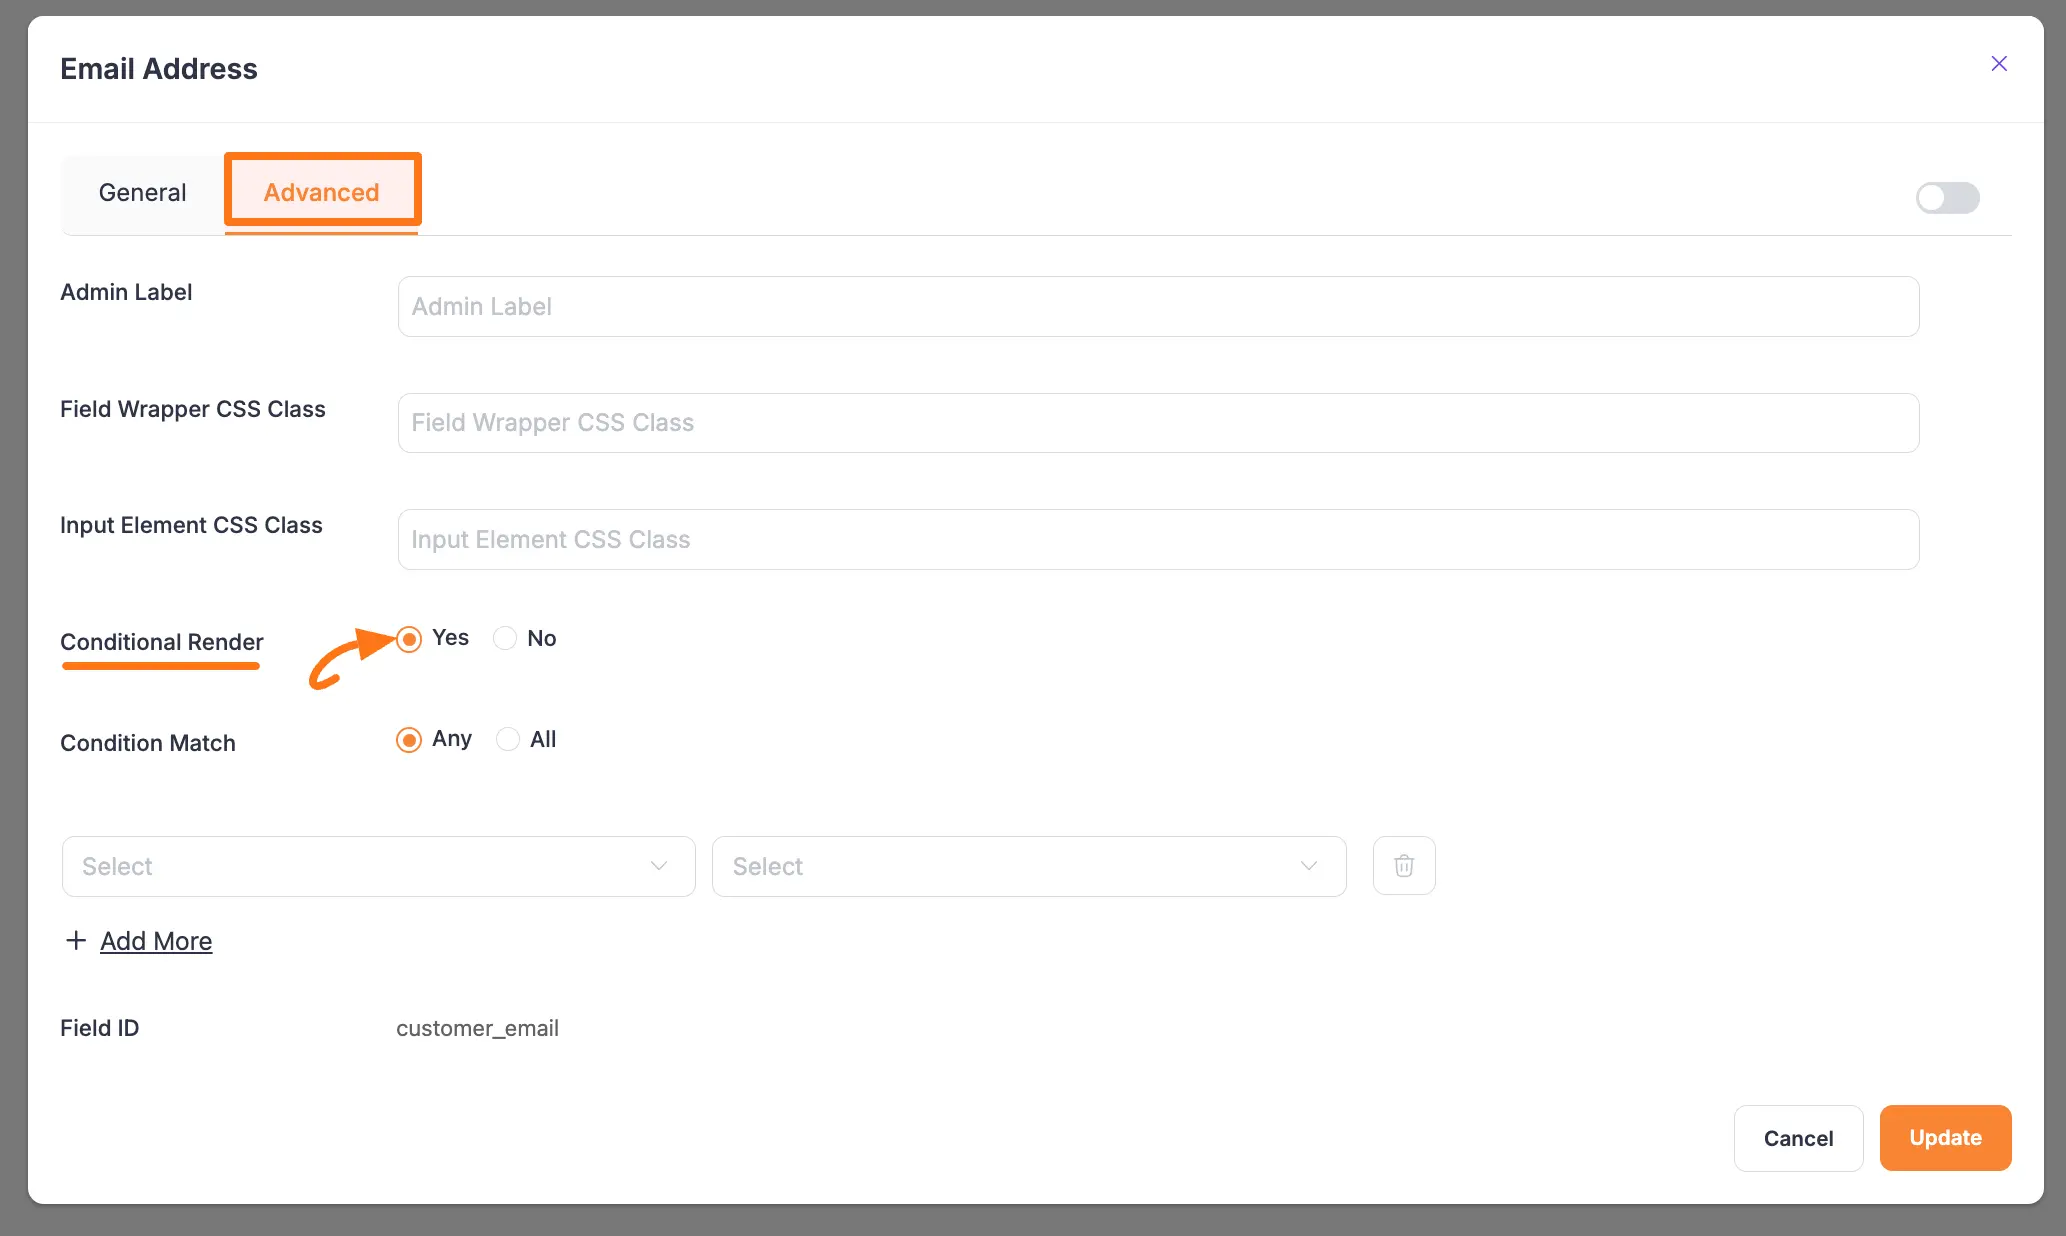The image size is (2066, 1236).
Task: Select No for Conditional Render
Action: pos(505,638)
